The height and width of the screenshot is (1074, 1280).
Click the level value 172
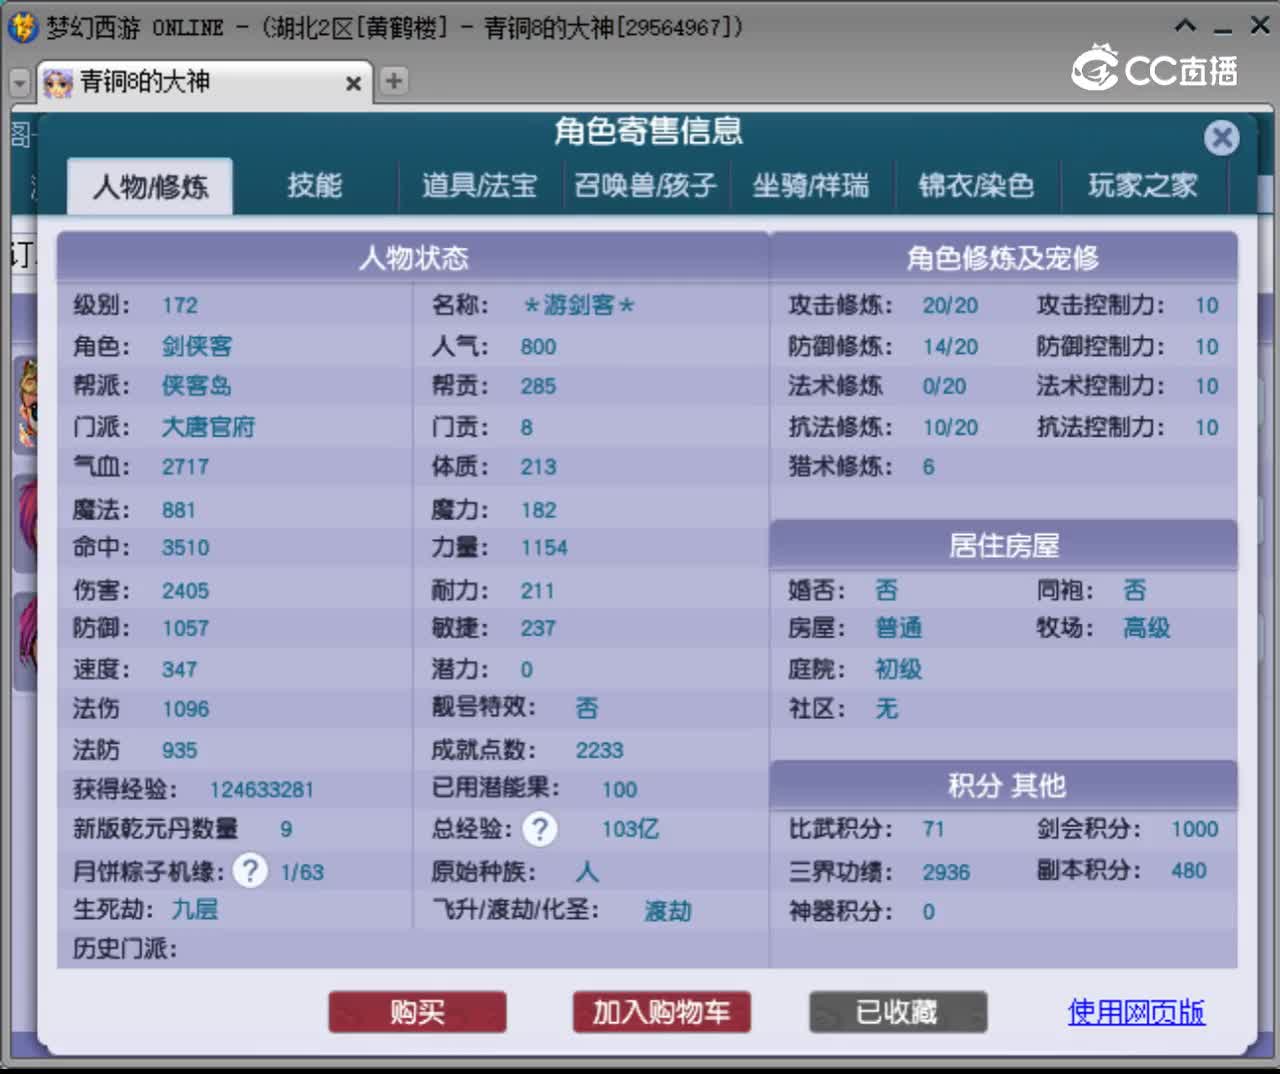coord(180,306)
